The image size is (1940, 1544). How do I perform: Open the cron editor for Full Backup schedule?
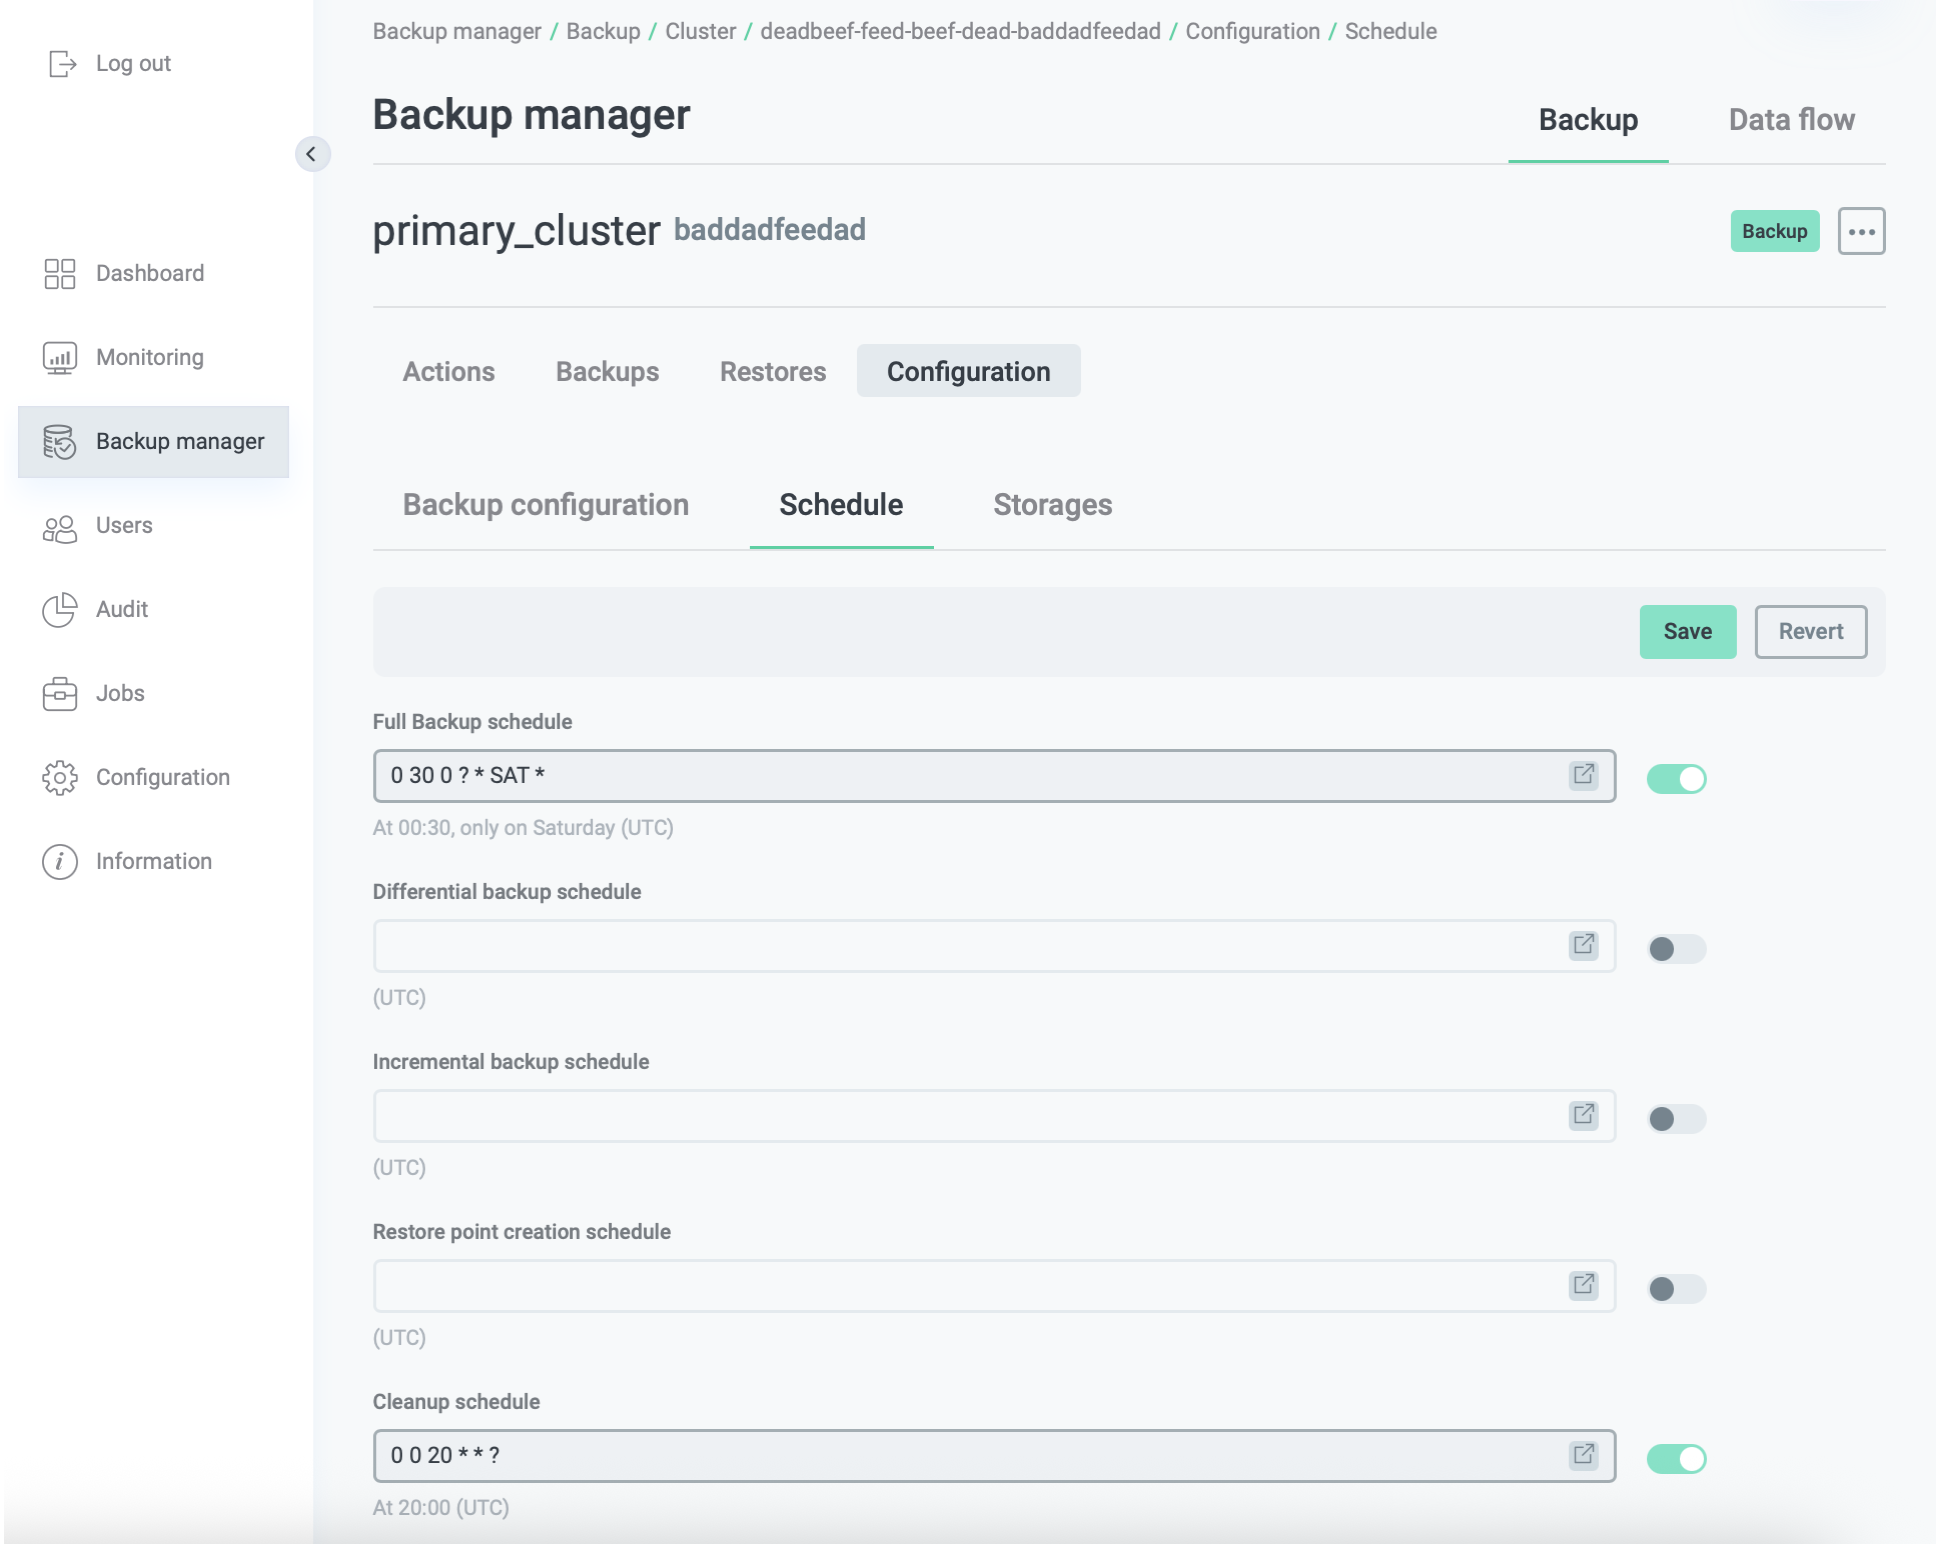(x=1583, y=775)
